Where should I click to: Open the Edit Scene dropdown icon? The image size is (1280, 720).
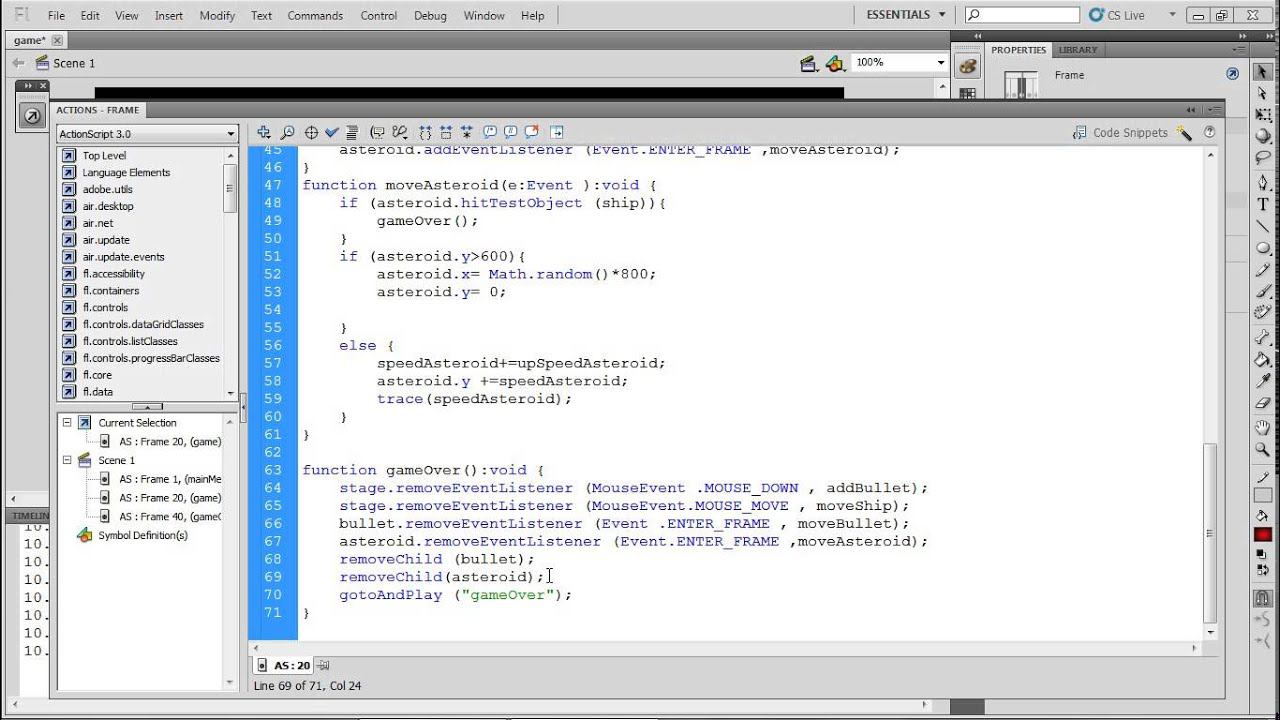coord(809,63)
